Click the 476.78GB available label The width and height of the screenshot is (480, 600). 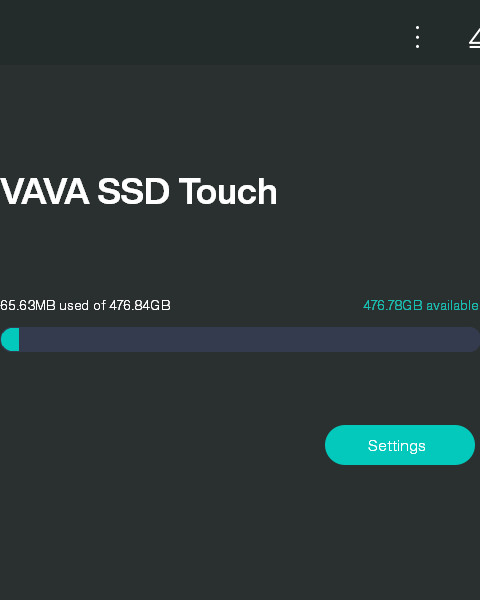421,305
